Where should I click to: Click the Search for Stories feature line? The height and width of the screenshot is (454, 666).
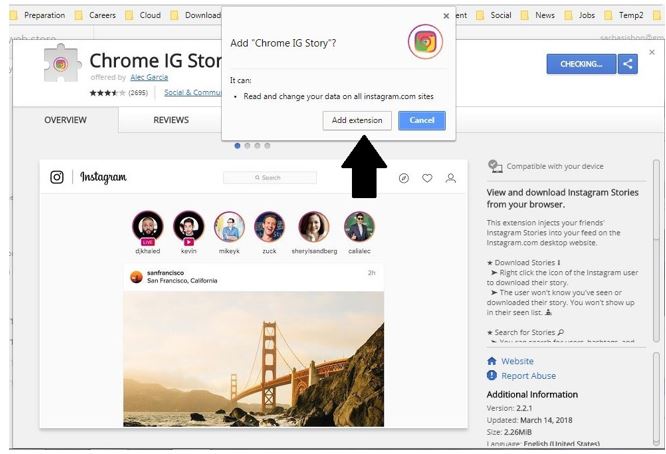(525, 332)
